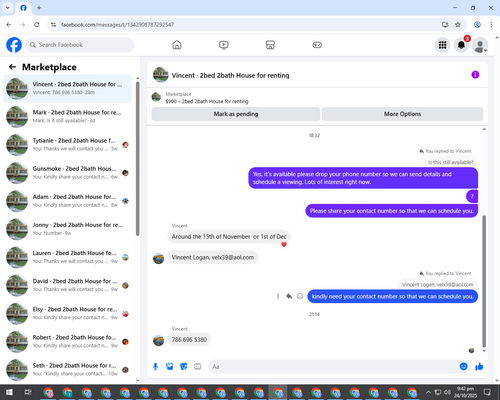Viewport: 500px width, 400px height.
Task: Open the Elsy conversation
Action: (x=67, y=314)
